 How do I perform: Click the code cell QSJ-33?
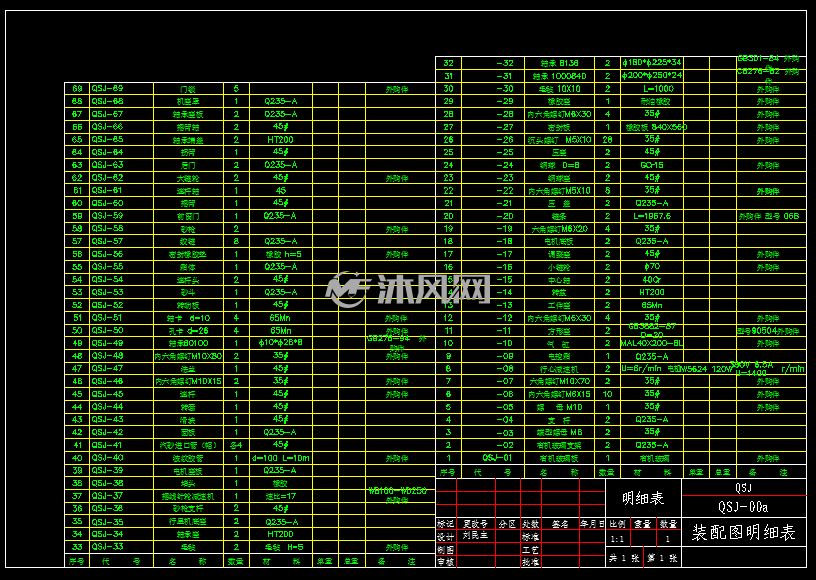pyautogui.click(x=108, y=547)
